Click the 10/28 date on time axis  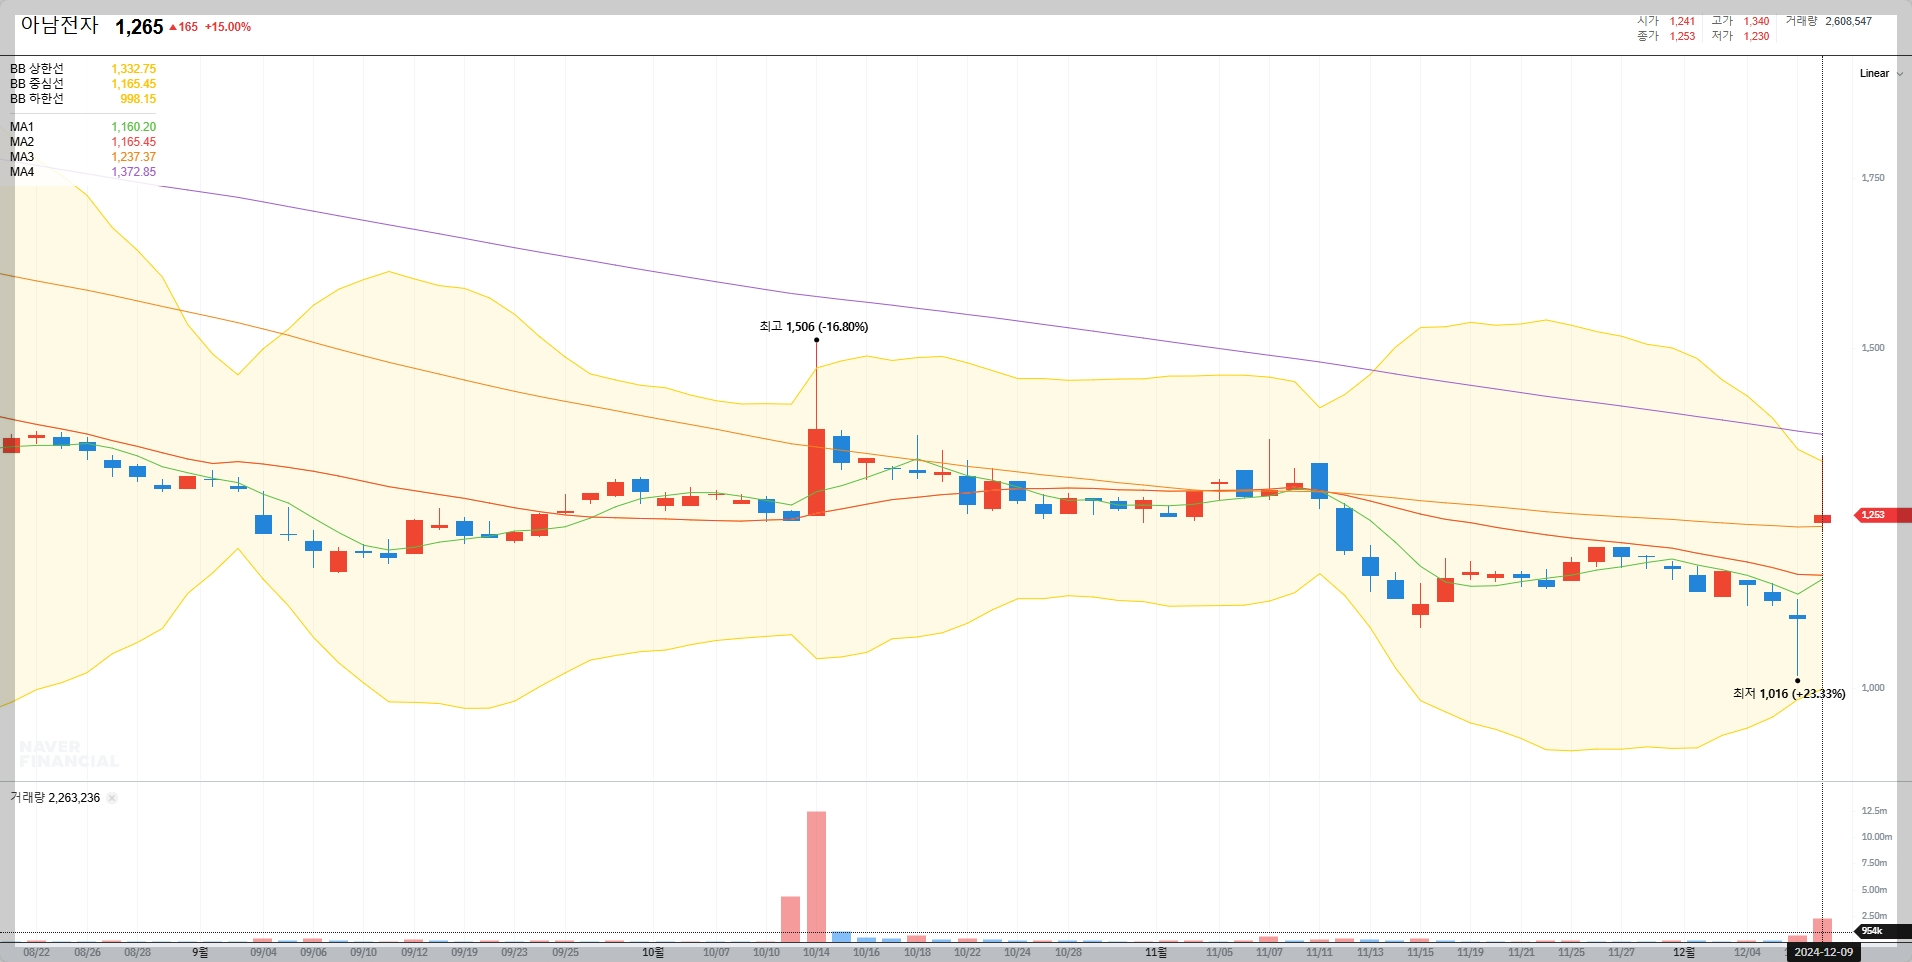click(1068, 953)
